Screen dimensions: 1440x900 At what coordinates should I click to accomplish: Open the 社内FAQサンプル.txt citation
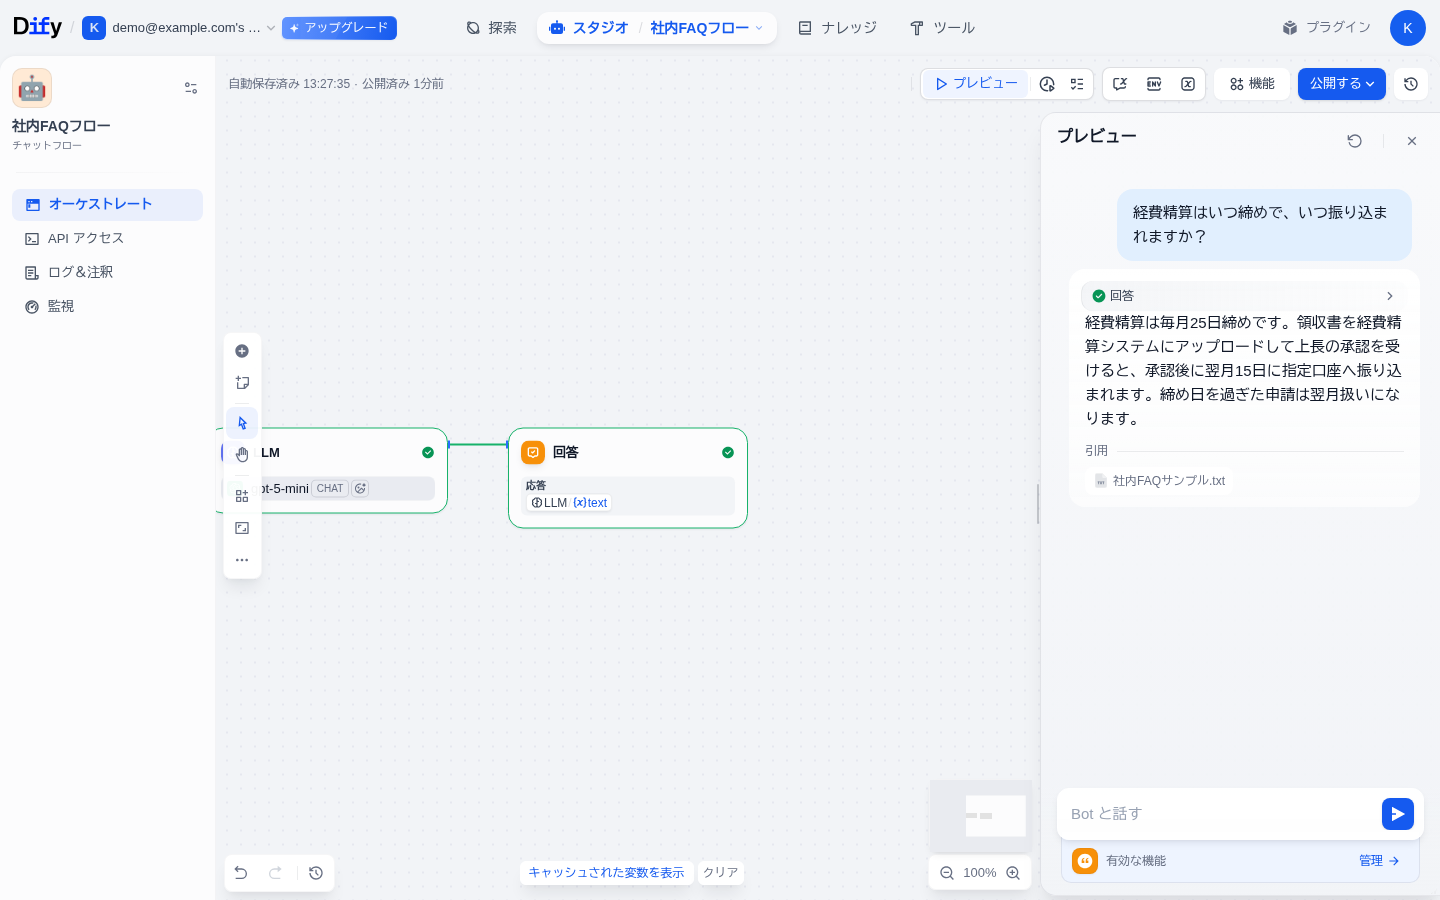[1160, 481]
